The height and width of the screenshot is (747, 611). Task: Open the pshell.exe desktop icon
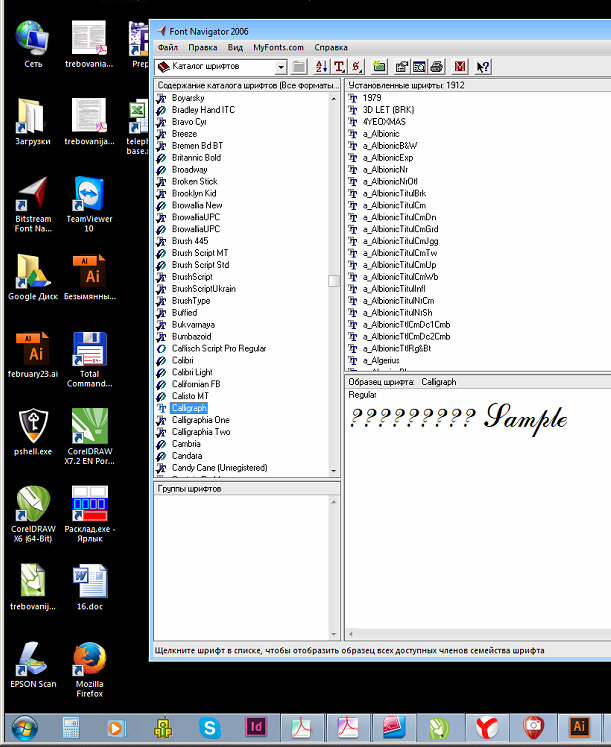tap(33, 432)
